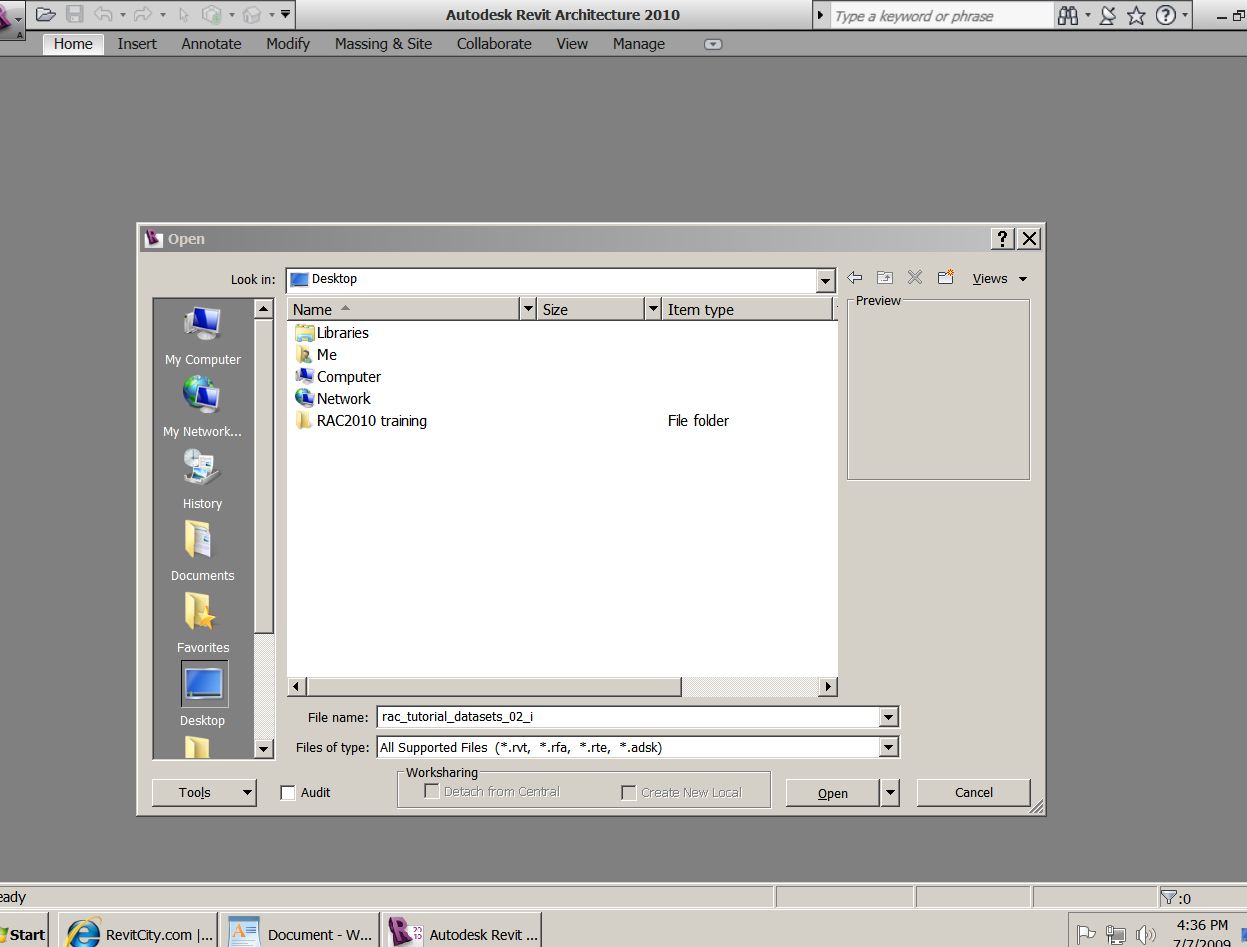Select the Network entry in file list

pyautogui.click(x=333, y=399)
